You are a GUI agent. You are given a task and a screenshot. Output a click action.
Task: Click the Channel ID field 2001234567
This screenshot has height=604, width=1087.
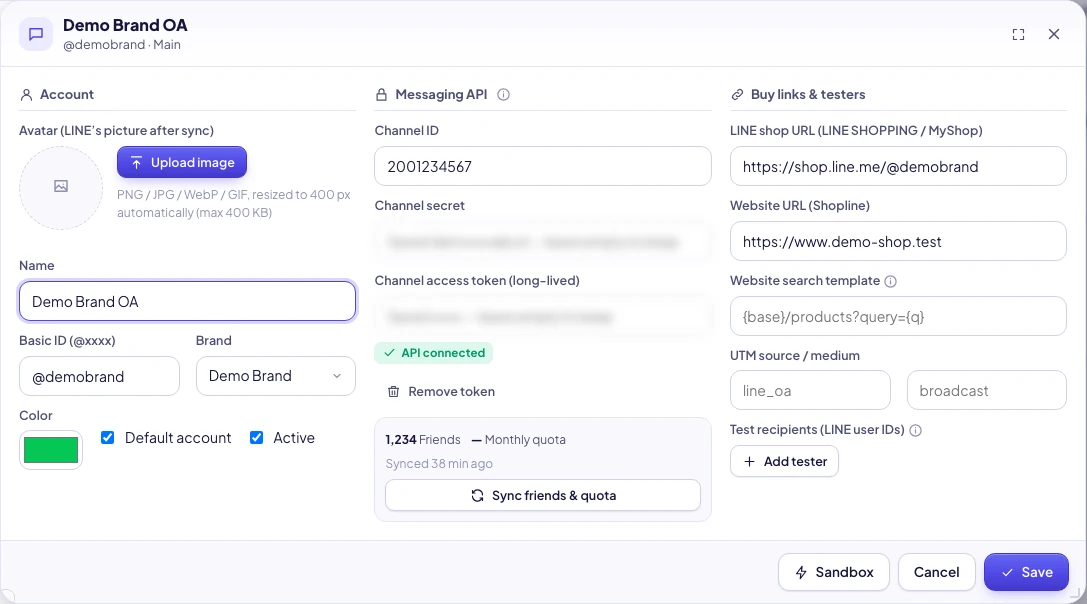point(543,166)
